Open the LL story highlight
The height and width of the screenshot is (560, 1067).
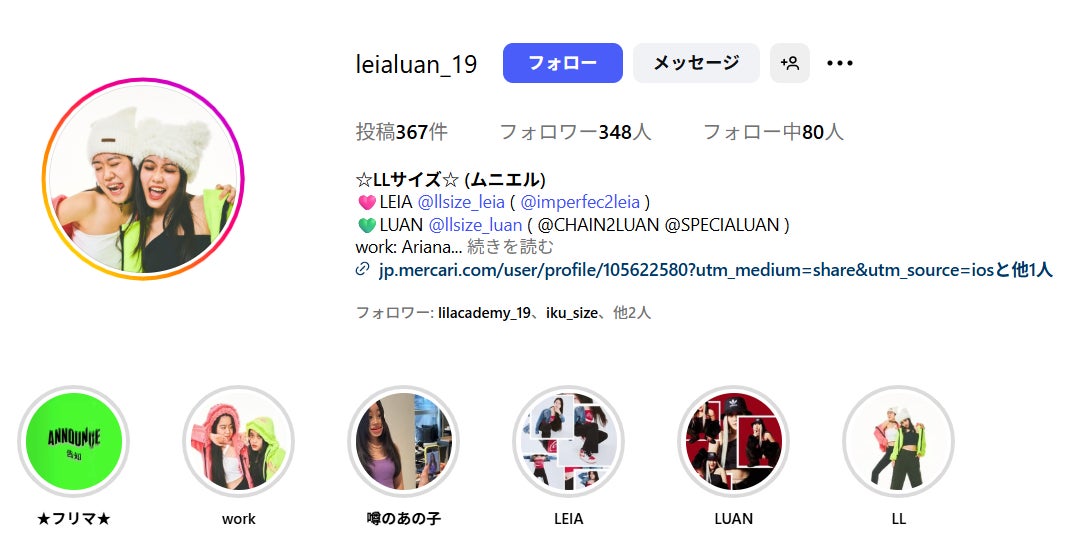(898, 441)
